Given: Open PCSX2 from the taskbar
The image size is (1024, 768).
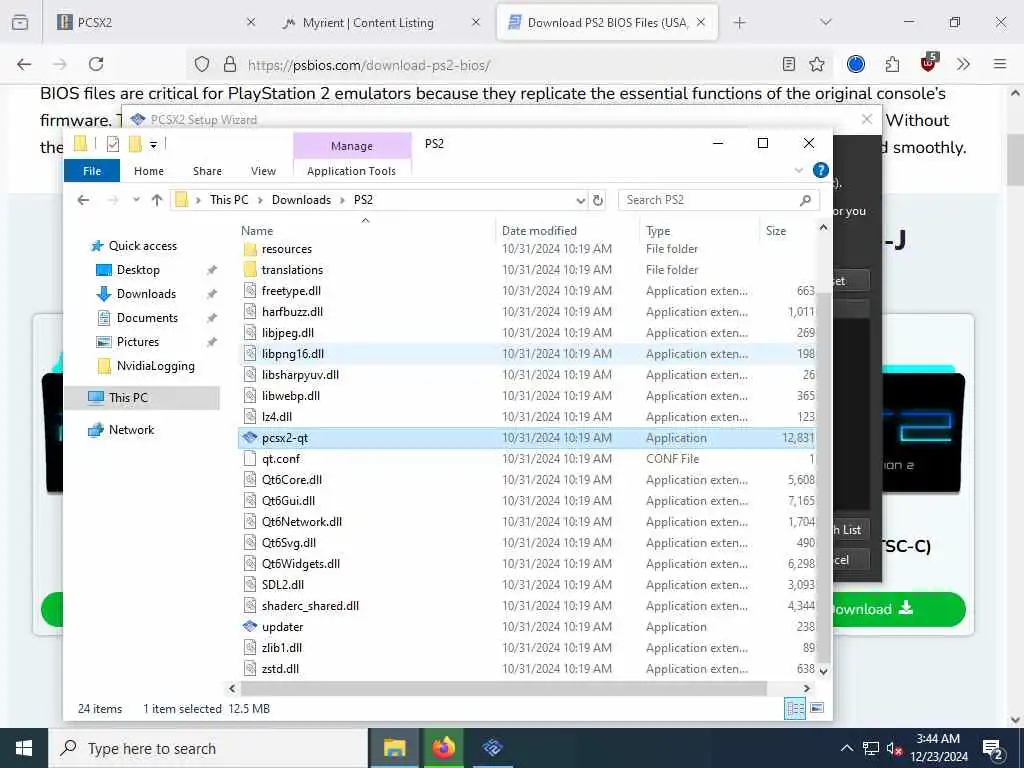Looking at the screenshot, I should click(492, 748).
